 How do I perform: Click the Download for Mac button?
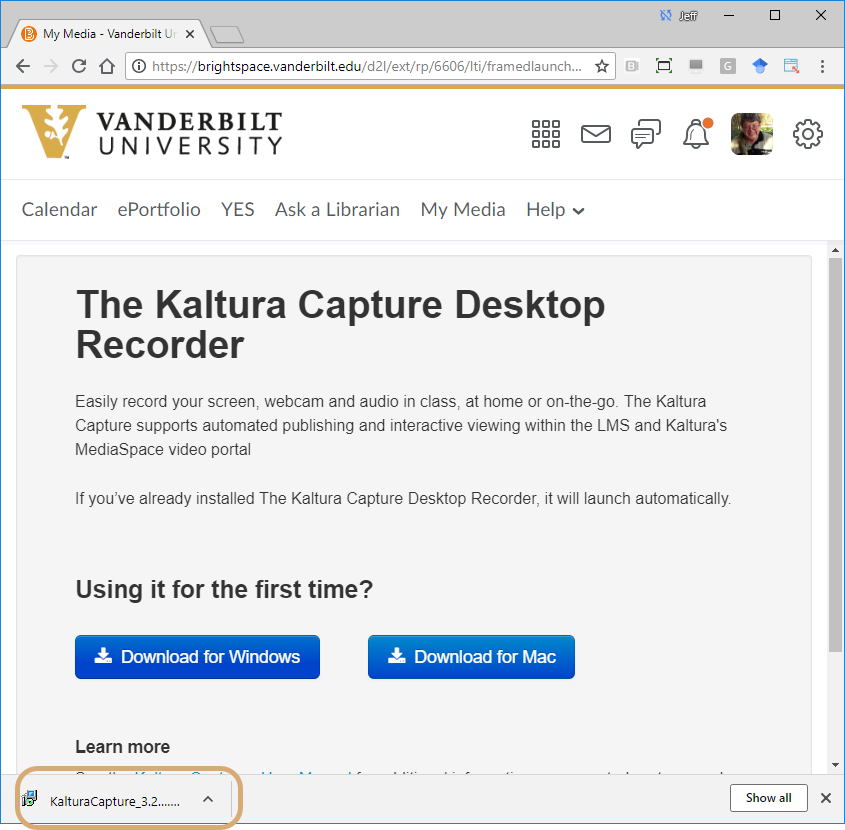coord(471,657)
